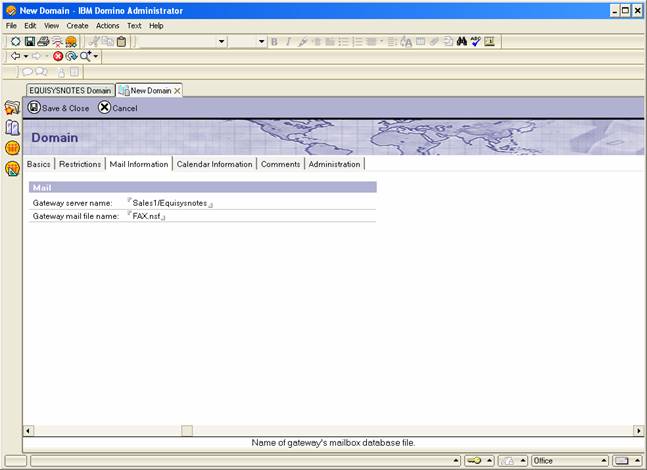Open the Actions menu
The image size is (647, 470).
(108, 26)
